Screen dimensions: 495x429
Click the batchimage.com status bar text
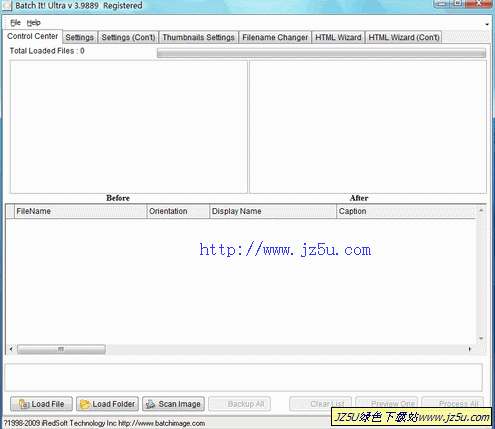(104, 423)
